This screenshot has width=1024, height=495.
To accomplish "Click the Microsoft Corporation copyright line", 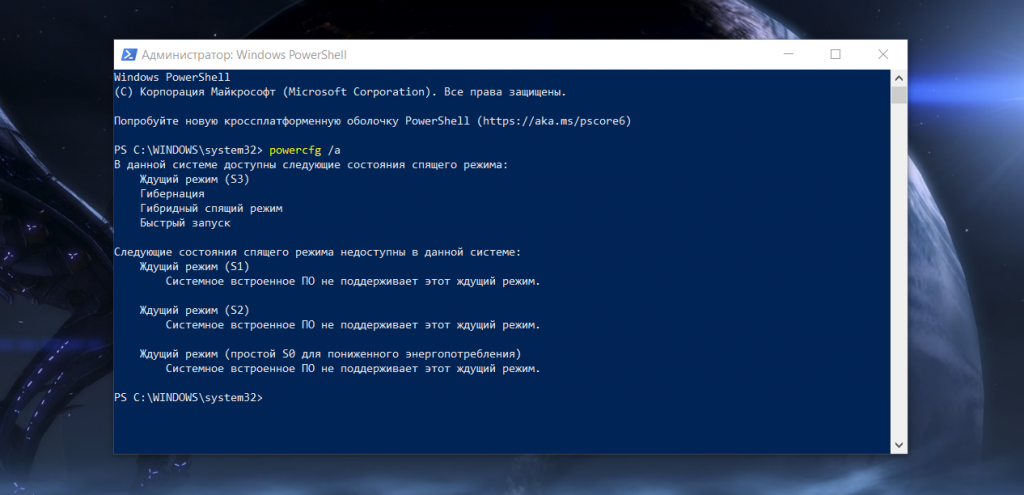I will [x=340, y=92].
